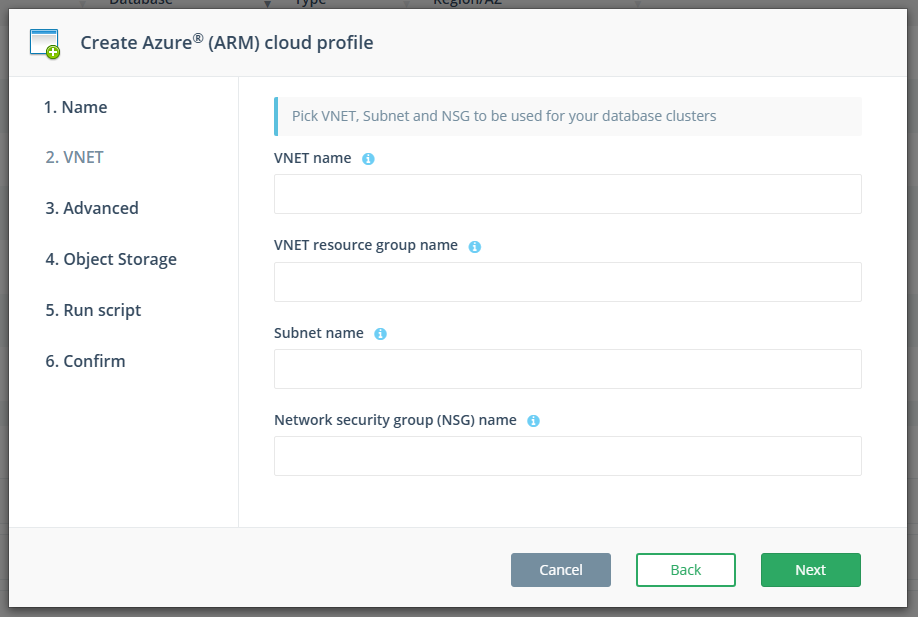918x617 pixels.
Task: Jump to step 4. Object Storage
Action: pyautogui.click(x=111, y=259)
